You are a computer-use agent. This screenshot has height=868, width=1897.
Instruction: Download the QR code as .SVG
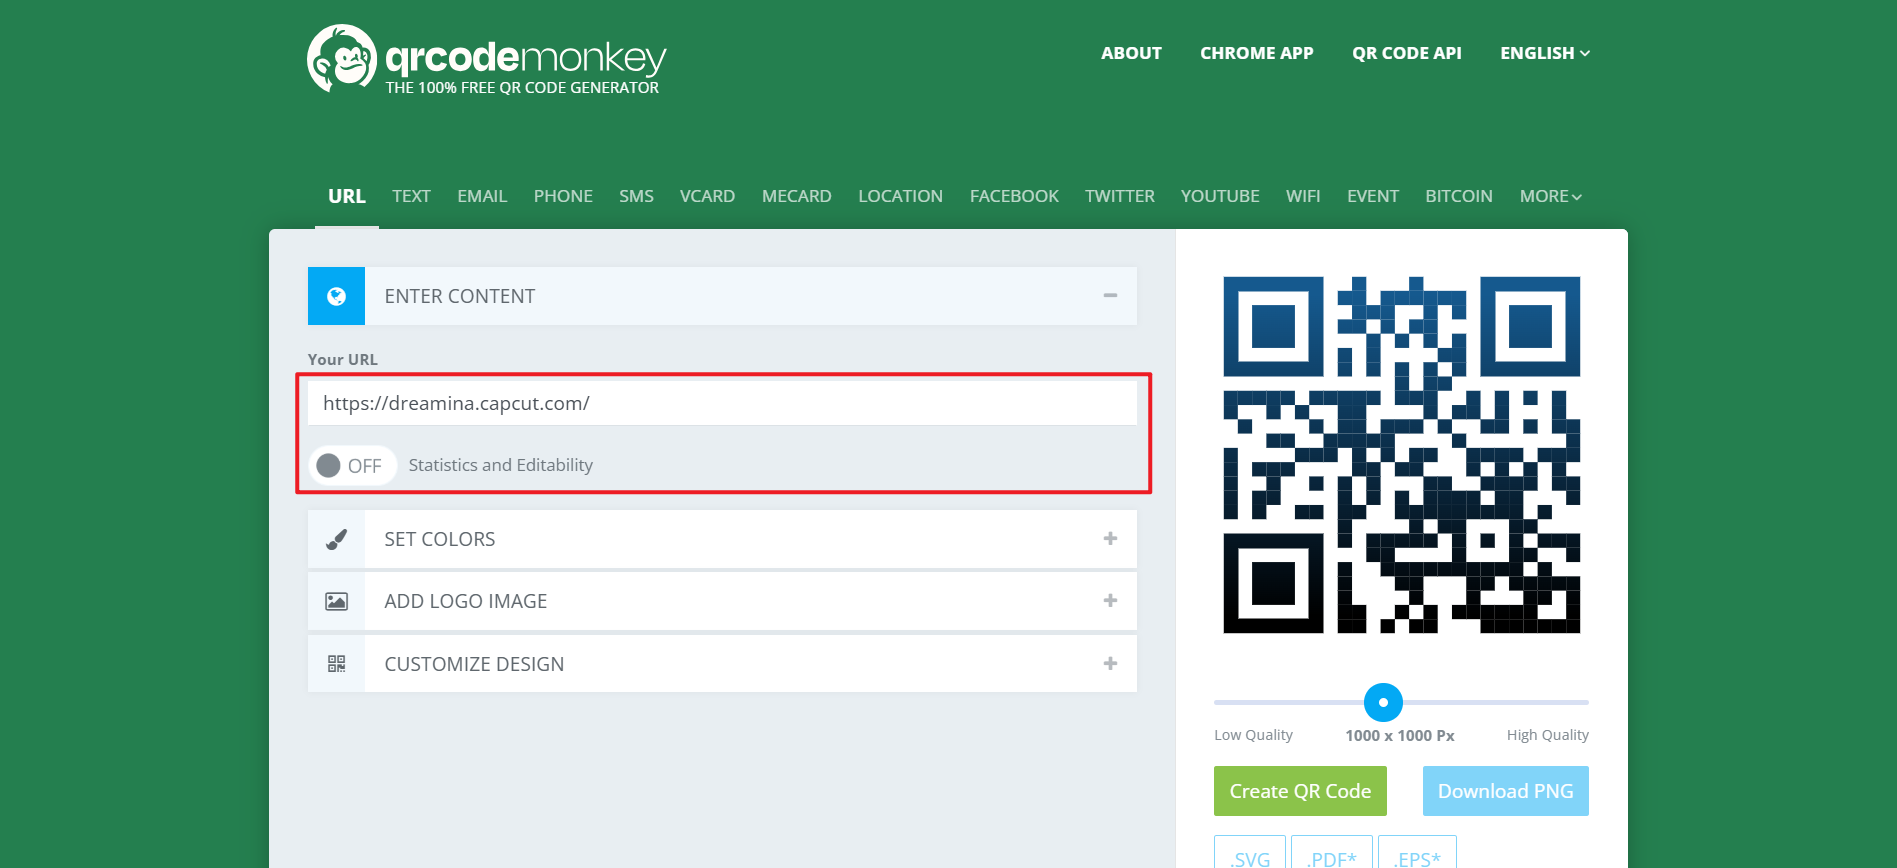point(1250,854)
